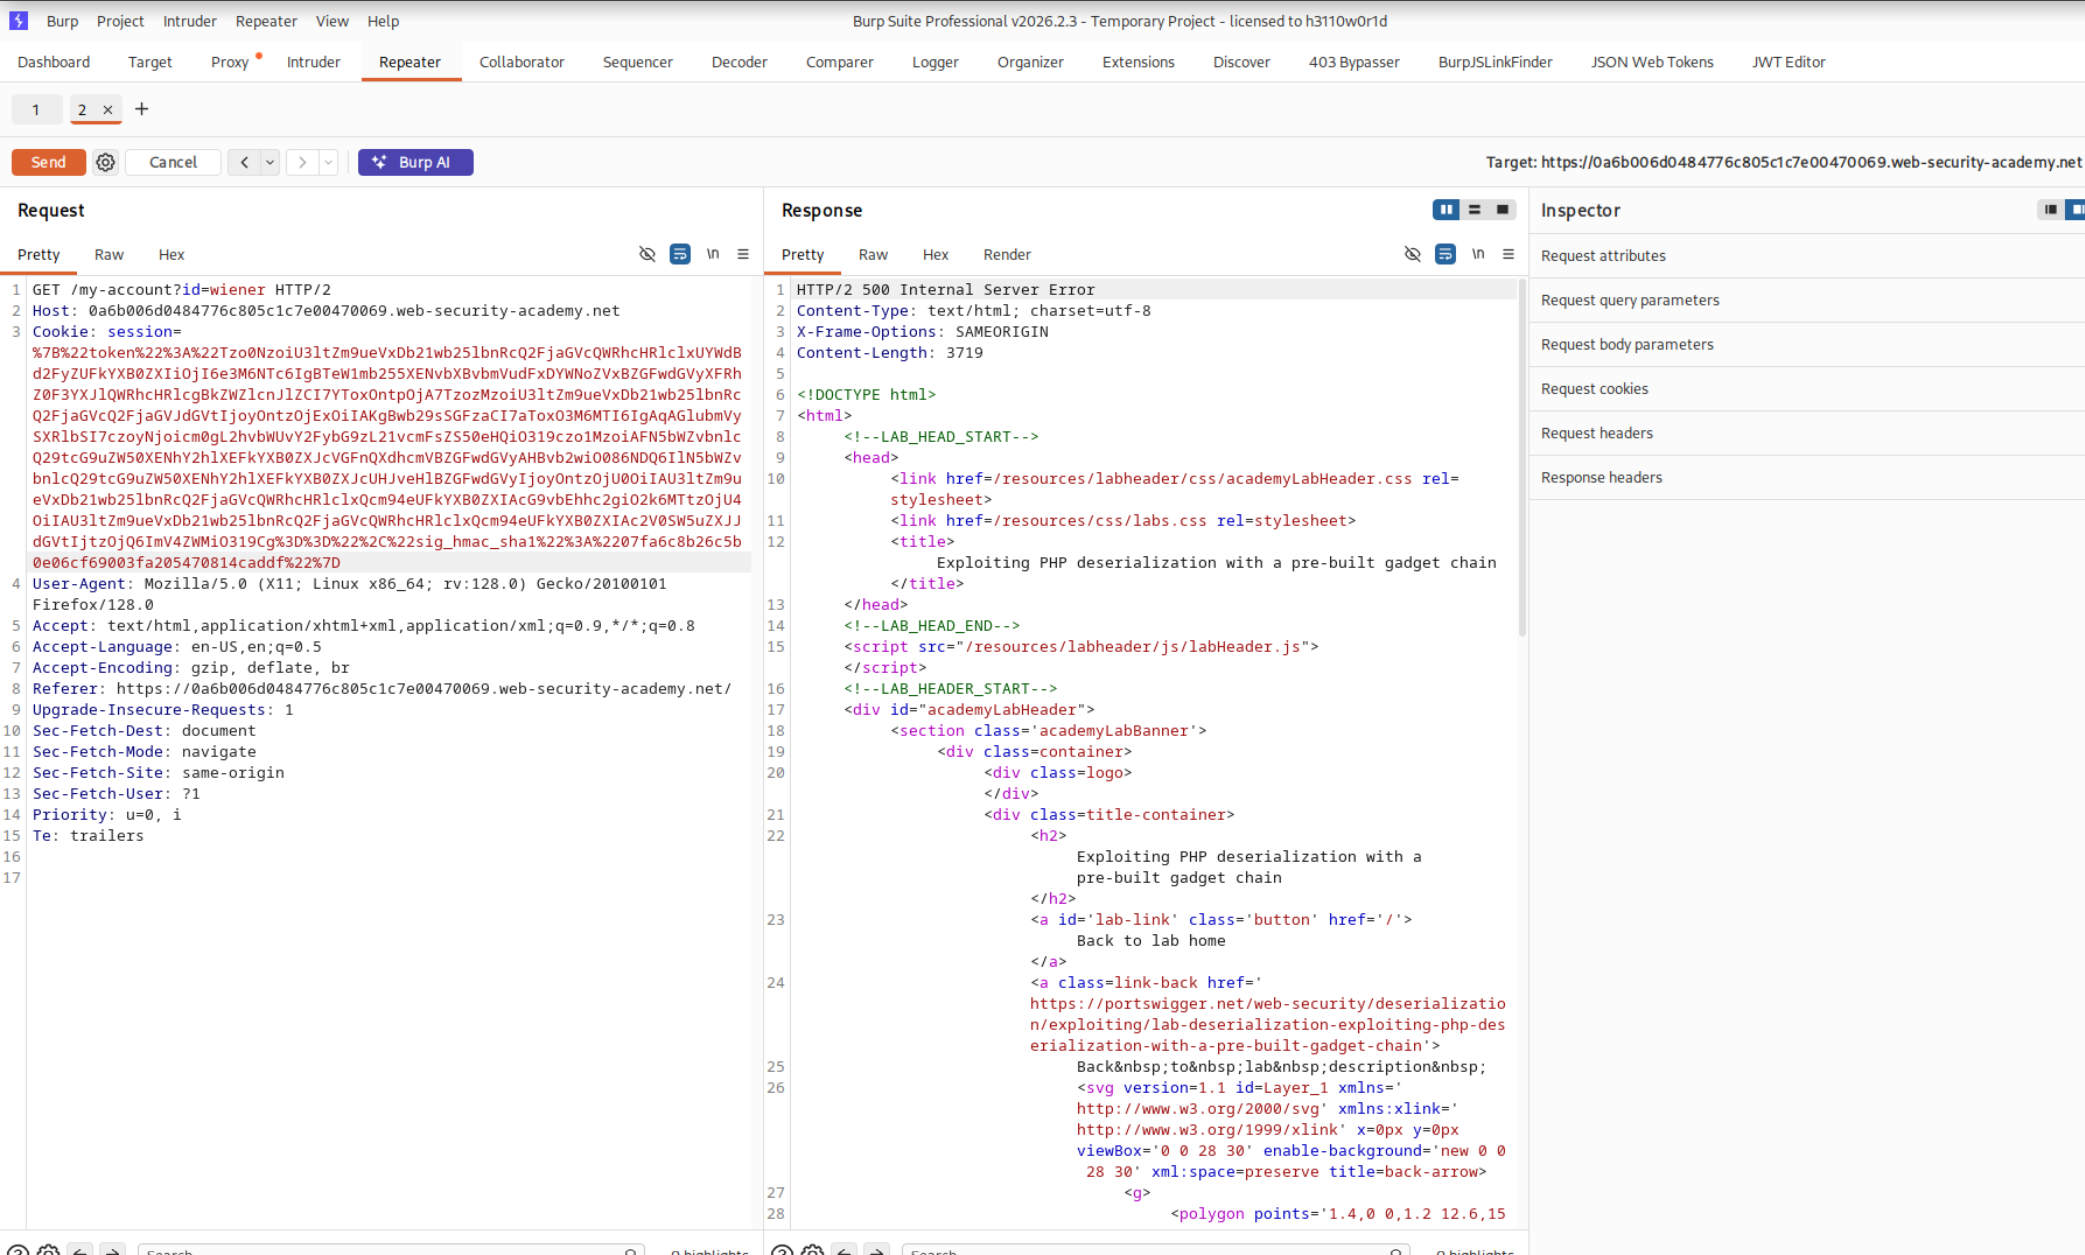
Task: Open the Response pane hamburger options menu
Action: coord(1508,254)
